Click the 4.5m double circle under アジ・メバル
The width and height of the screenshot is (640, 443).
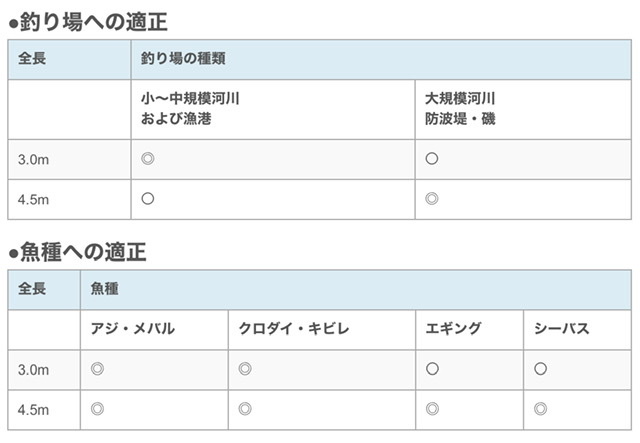click(x=97, y=408)
